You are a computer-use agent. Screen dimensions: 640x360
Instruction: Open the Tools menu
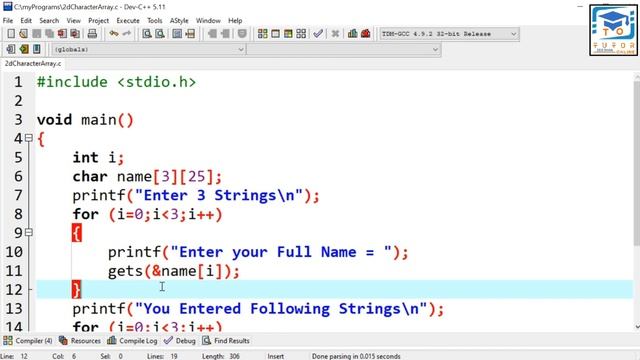click(155, 20)
